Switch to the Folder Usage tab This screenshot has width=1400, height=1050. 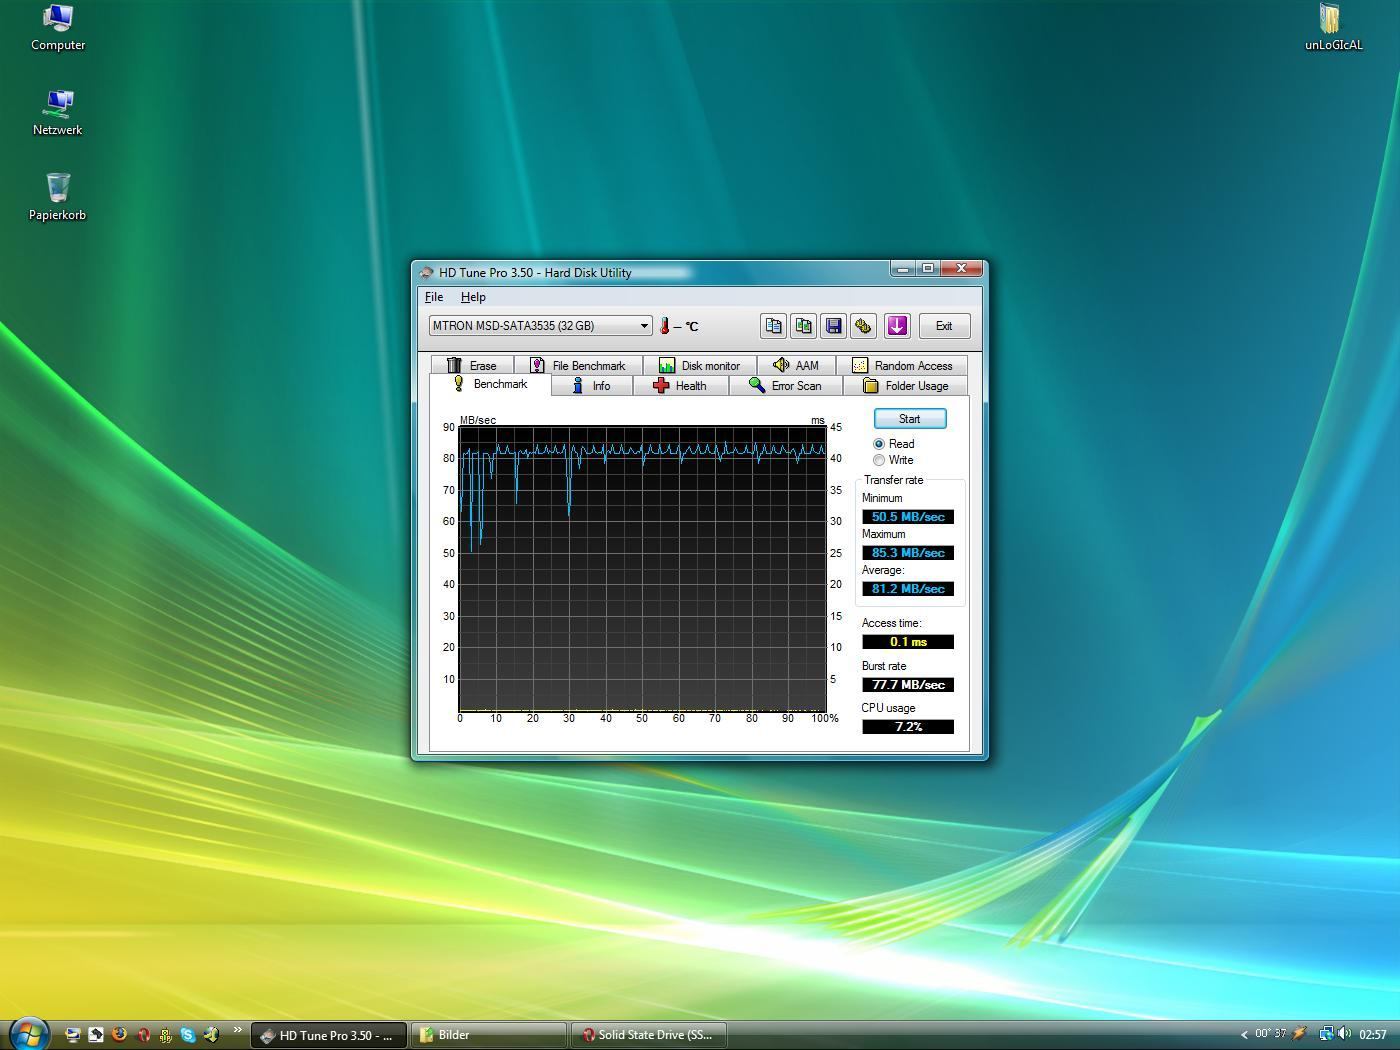point(906,386)
